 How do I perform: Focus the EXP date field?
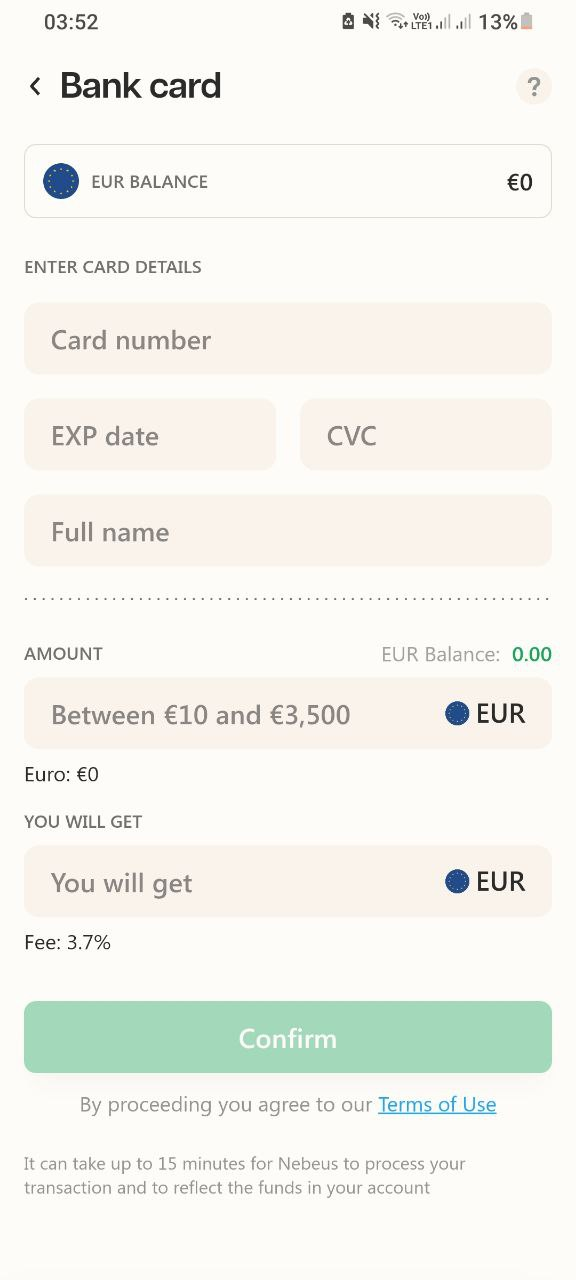point(150,435)
